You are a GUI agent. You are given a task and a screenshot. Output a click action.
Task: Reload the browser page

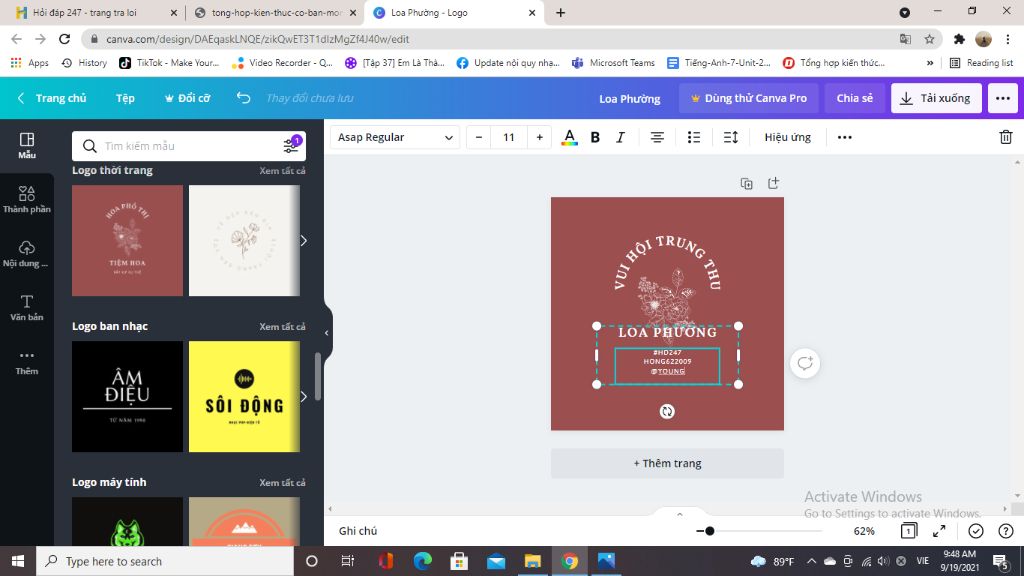coord(64,39)
